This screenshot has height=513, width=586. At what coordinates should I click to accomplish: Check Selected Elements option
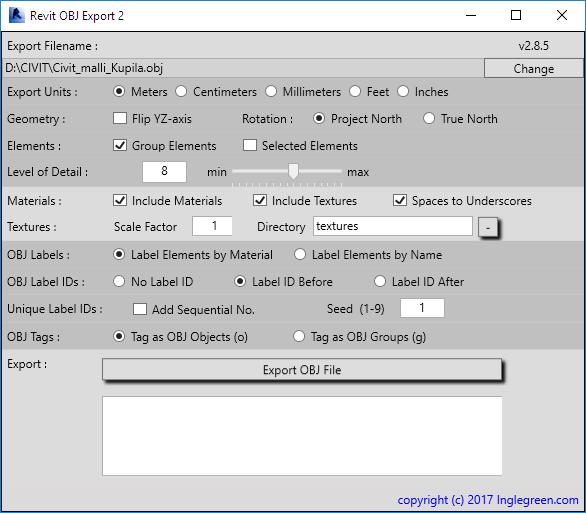coord(250,145)
